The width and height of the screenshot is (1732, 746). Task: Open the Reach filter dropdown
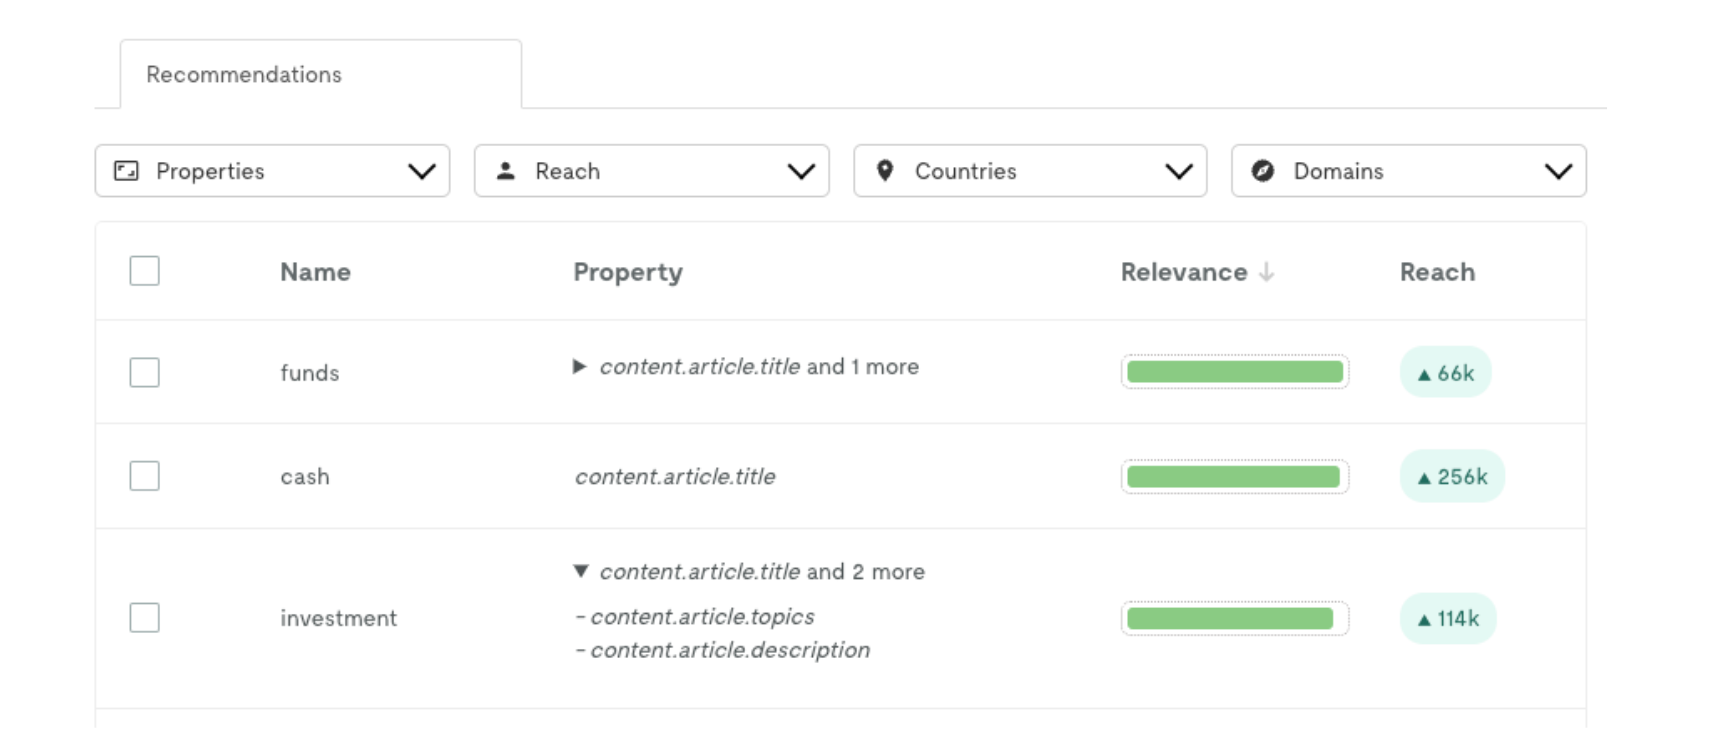pyautogui.click(x=651, y=171)
